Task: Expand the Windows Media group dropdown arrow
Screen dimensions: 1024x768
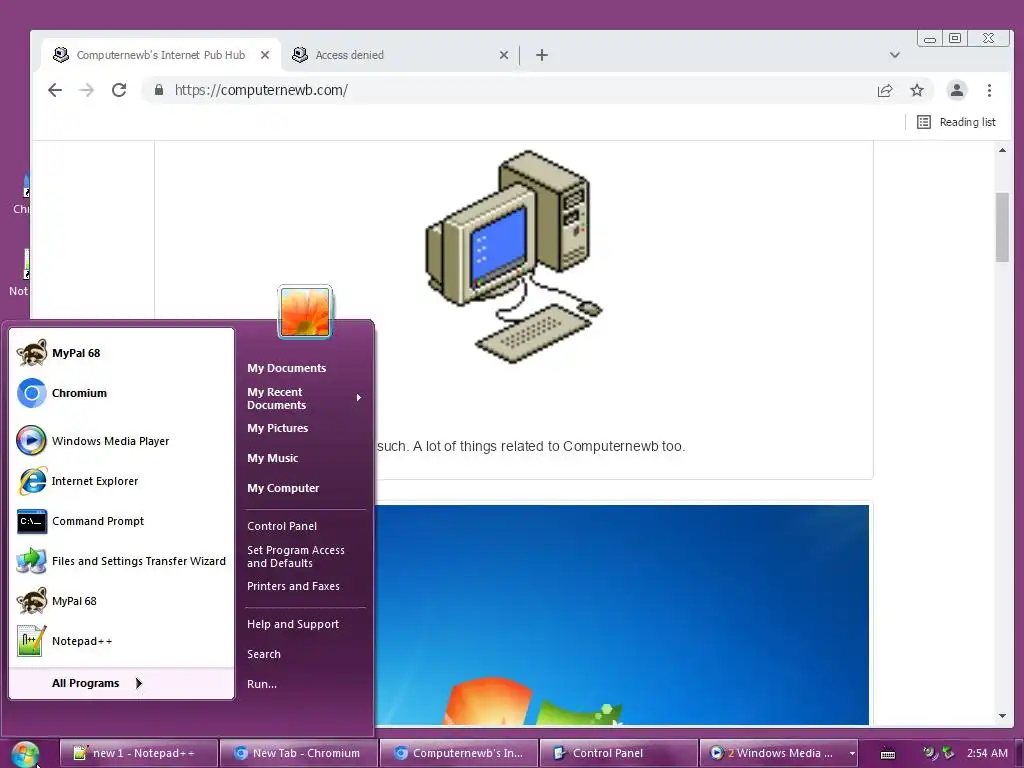Action: click(x=852, y=753)
